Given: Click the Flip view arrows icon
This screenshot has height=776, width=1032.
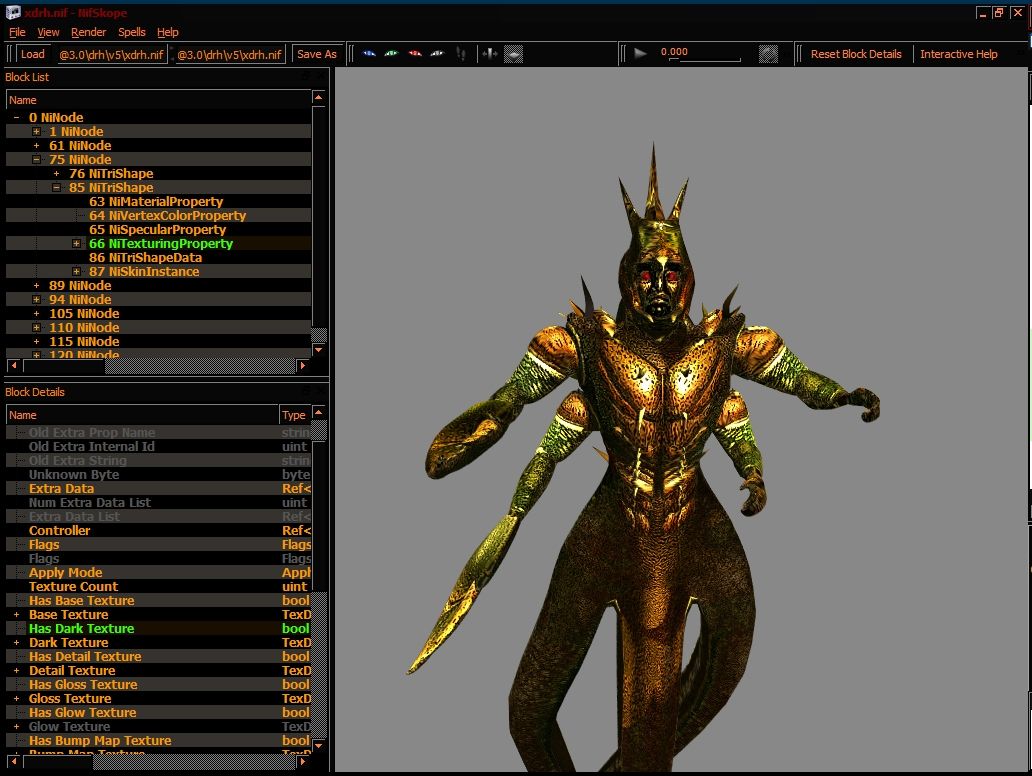Looking at the screenshot, I should 490,54.
